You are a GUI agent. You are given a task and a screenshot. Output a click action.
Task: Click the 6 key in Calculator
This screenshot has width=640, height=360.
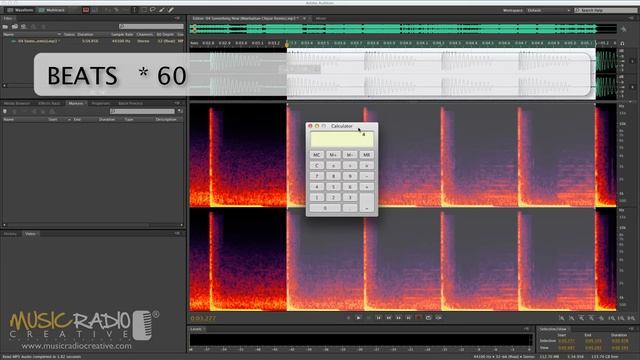point(350,187)
